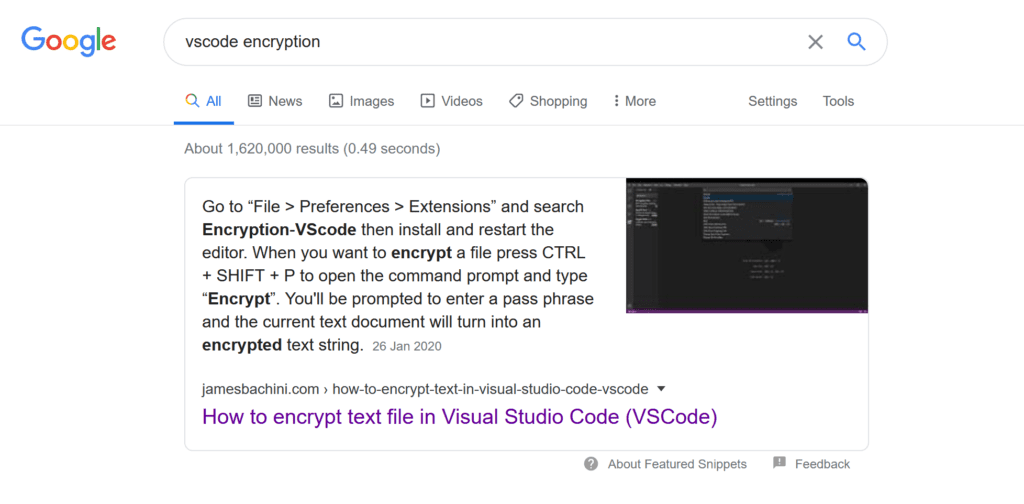The image size is (1024, 504).
Task: Select the All tab
Action: tap(204, 101)
